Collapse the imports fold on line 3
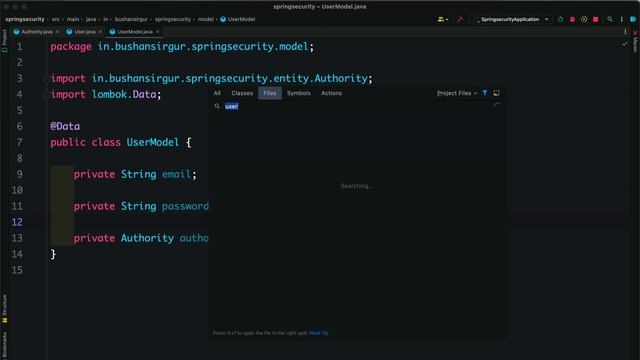 46,78
